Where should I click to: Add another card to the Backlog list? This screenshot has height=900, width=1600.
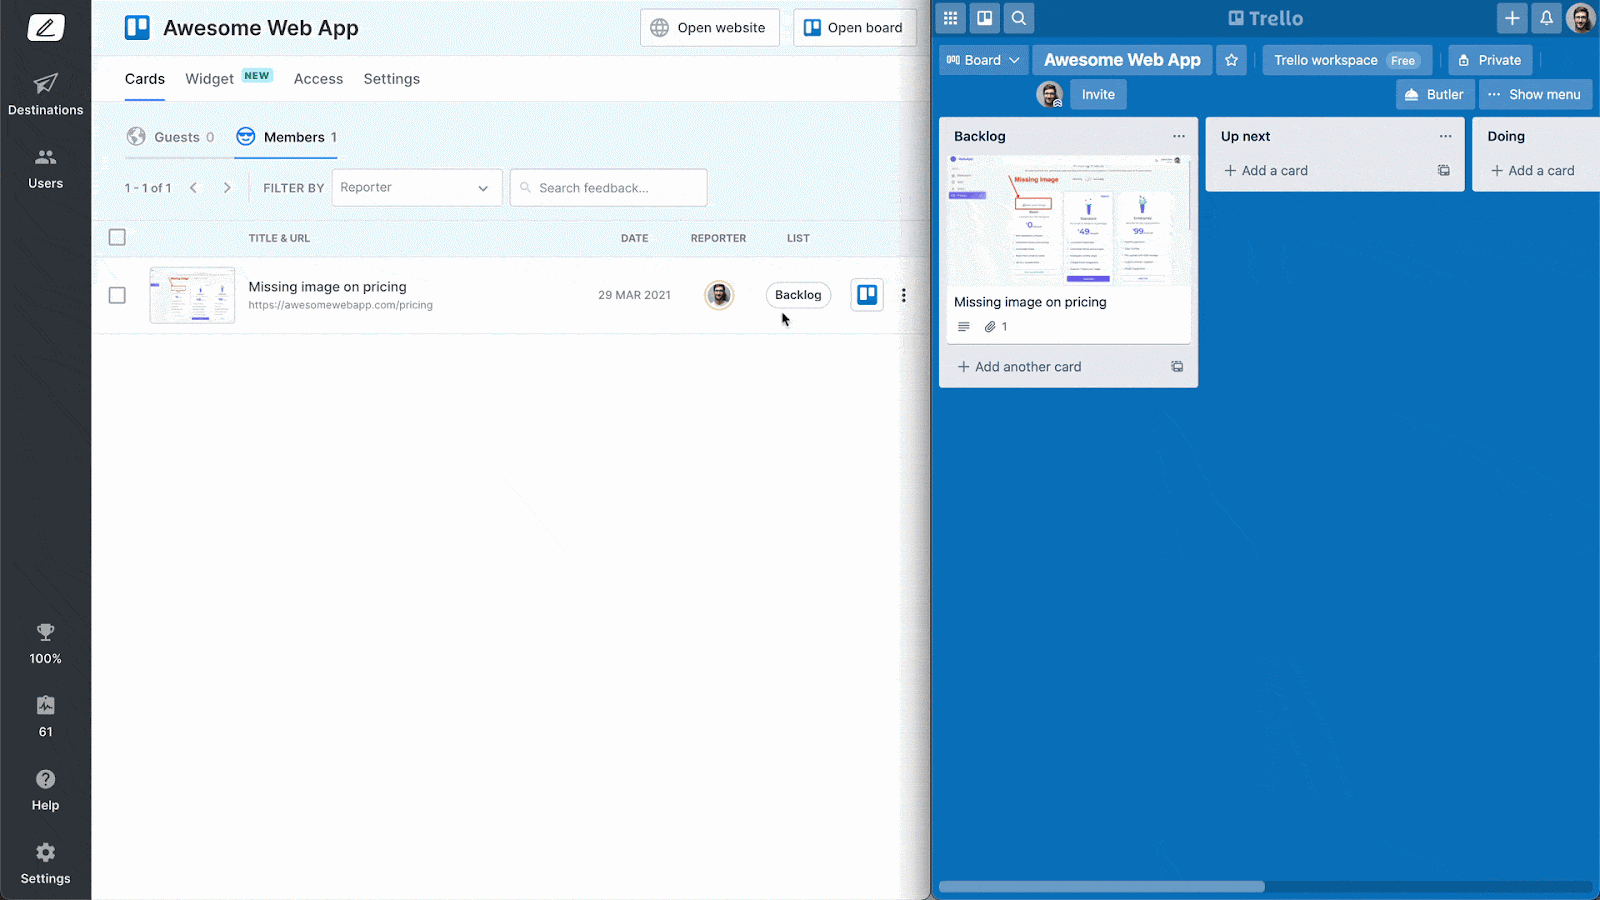(1020, 367)
